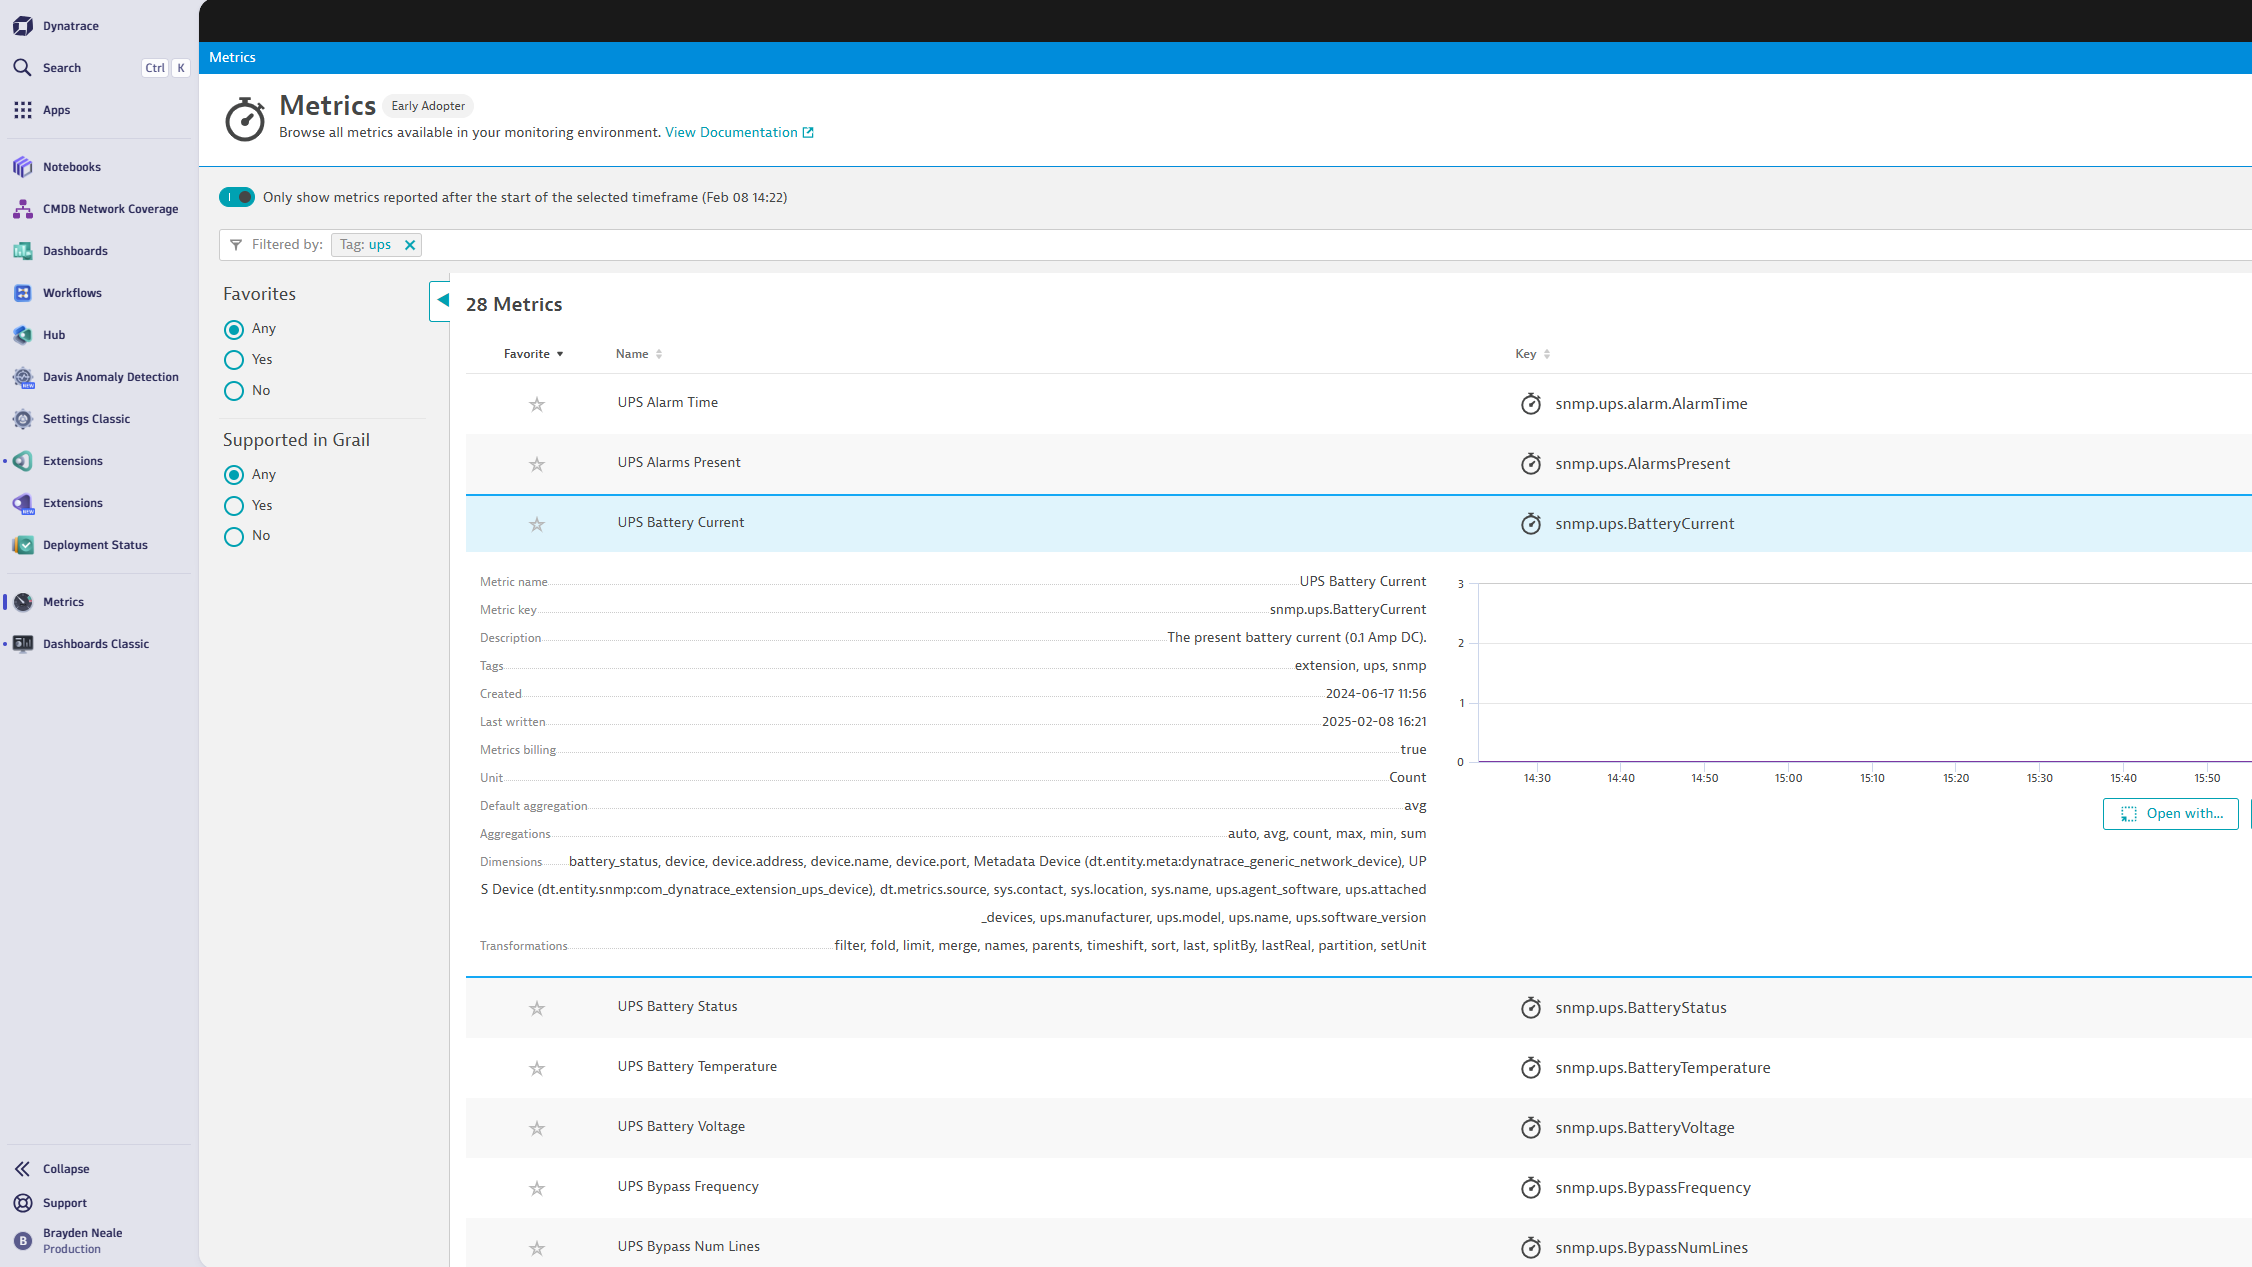Collapse the UPS Battery Current row

1358,523
